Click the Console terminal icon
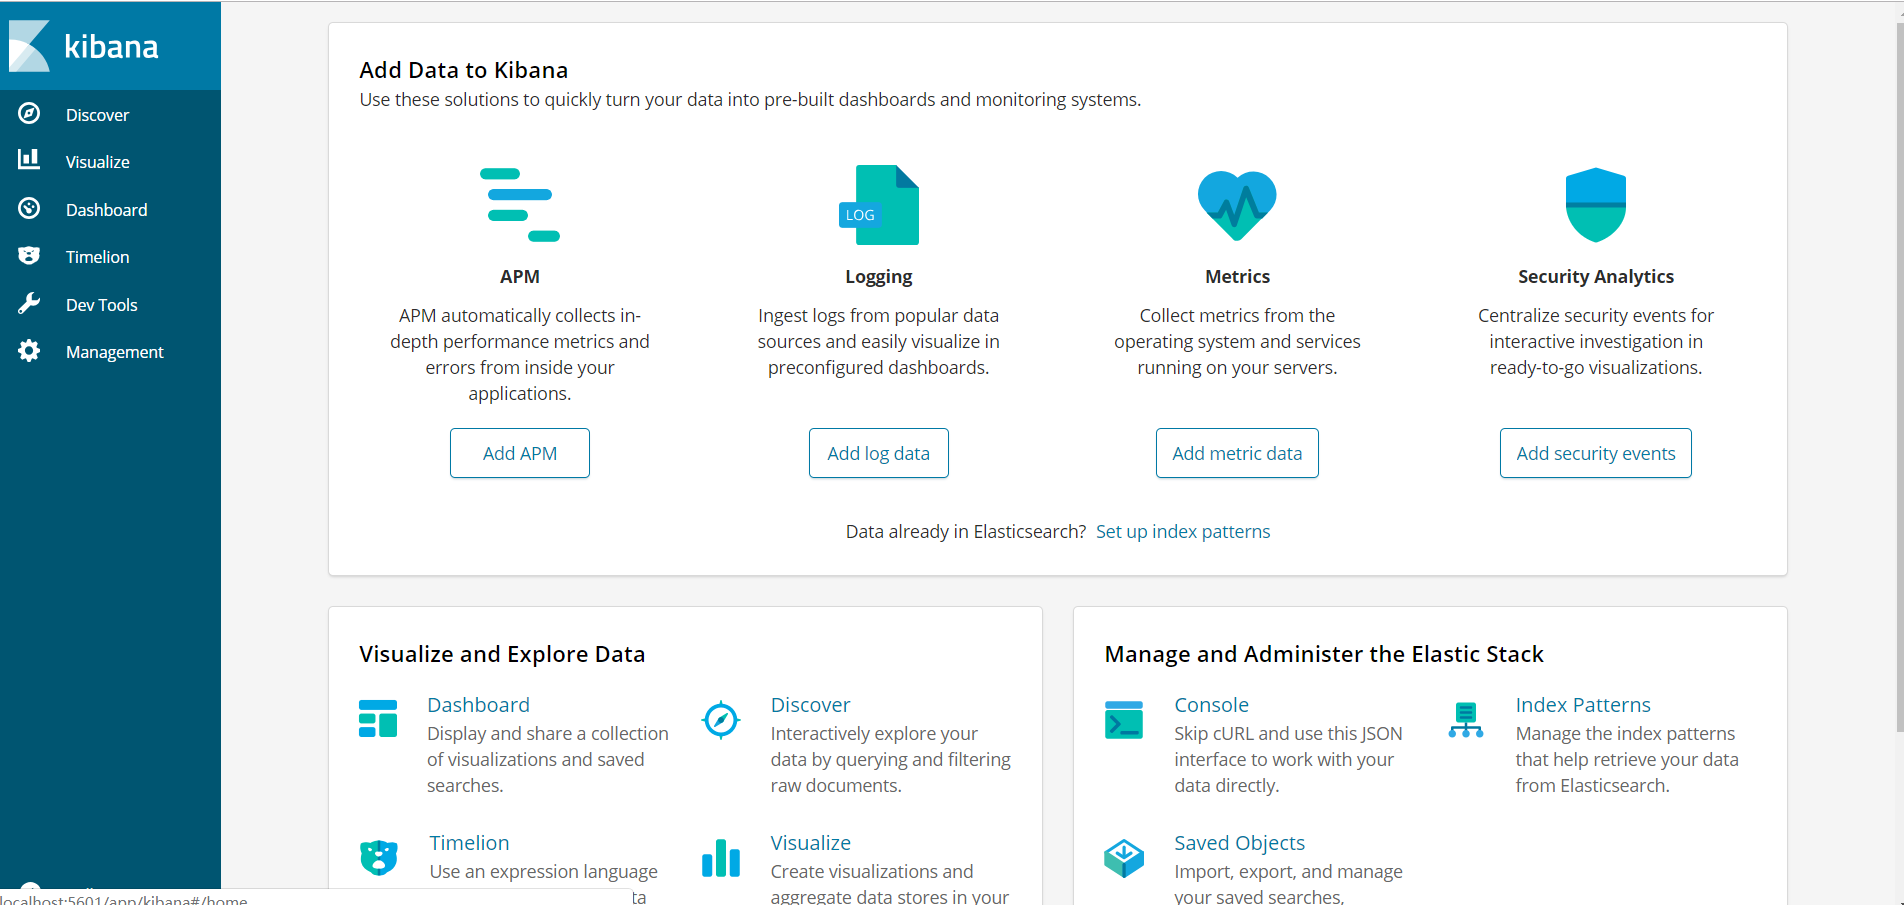Screen dimensions: 1904x905 (x=1123, y=720)
